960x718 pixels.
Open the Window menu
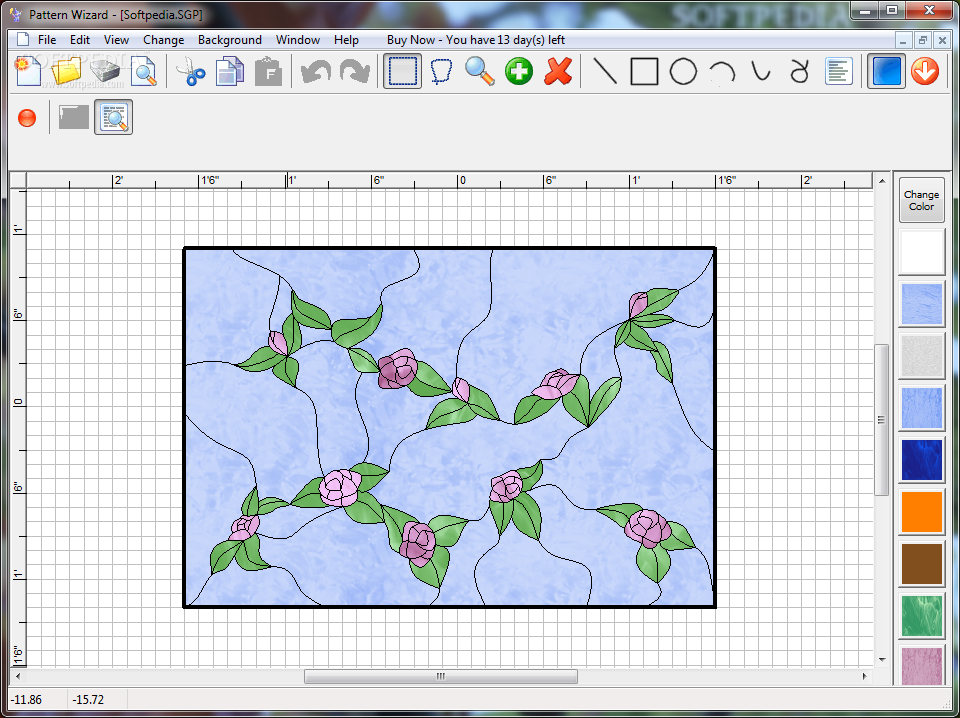click(298, 40)
